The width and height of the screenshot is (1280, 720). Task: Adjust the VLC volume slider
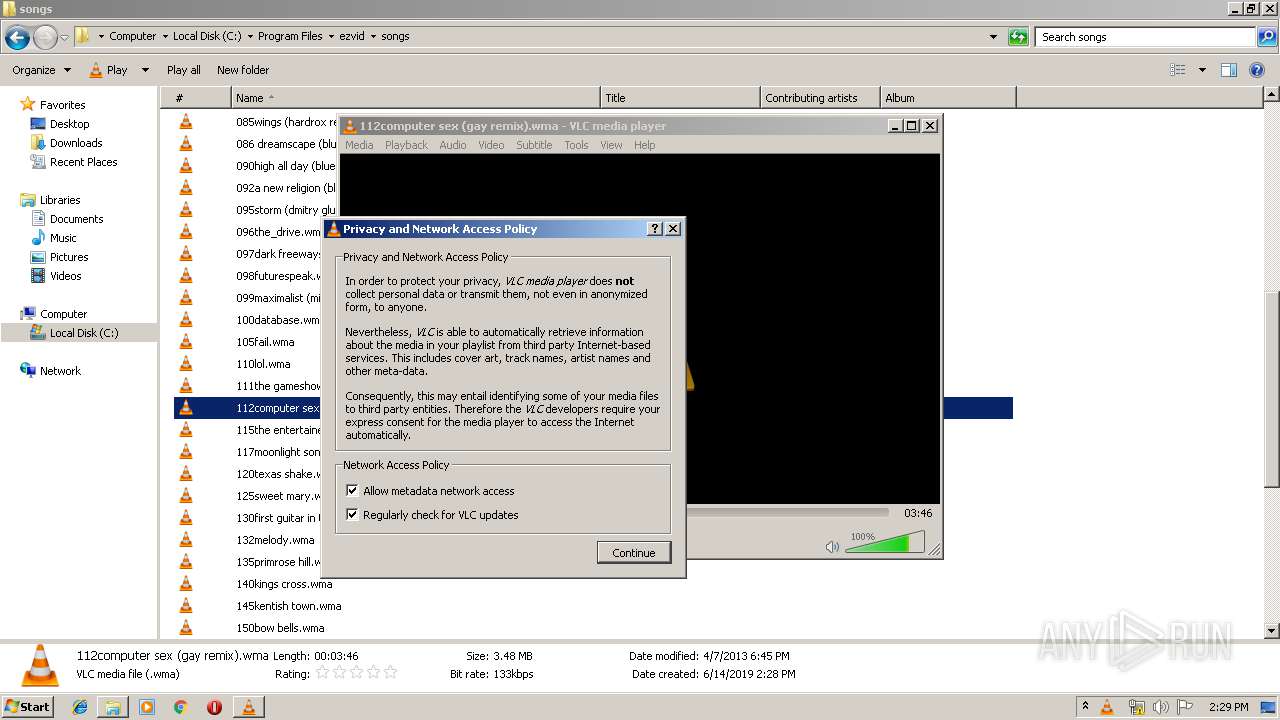[x=885, y=544]
